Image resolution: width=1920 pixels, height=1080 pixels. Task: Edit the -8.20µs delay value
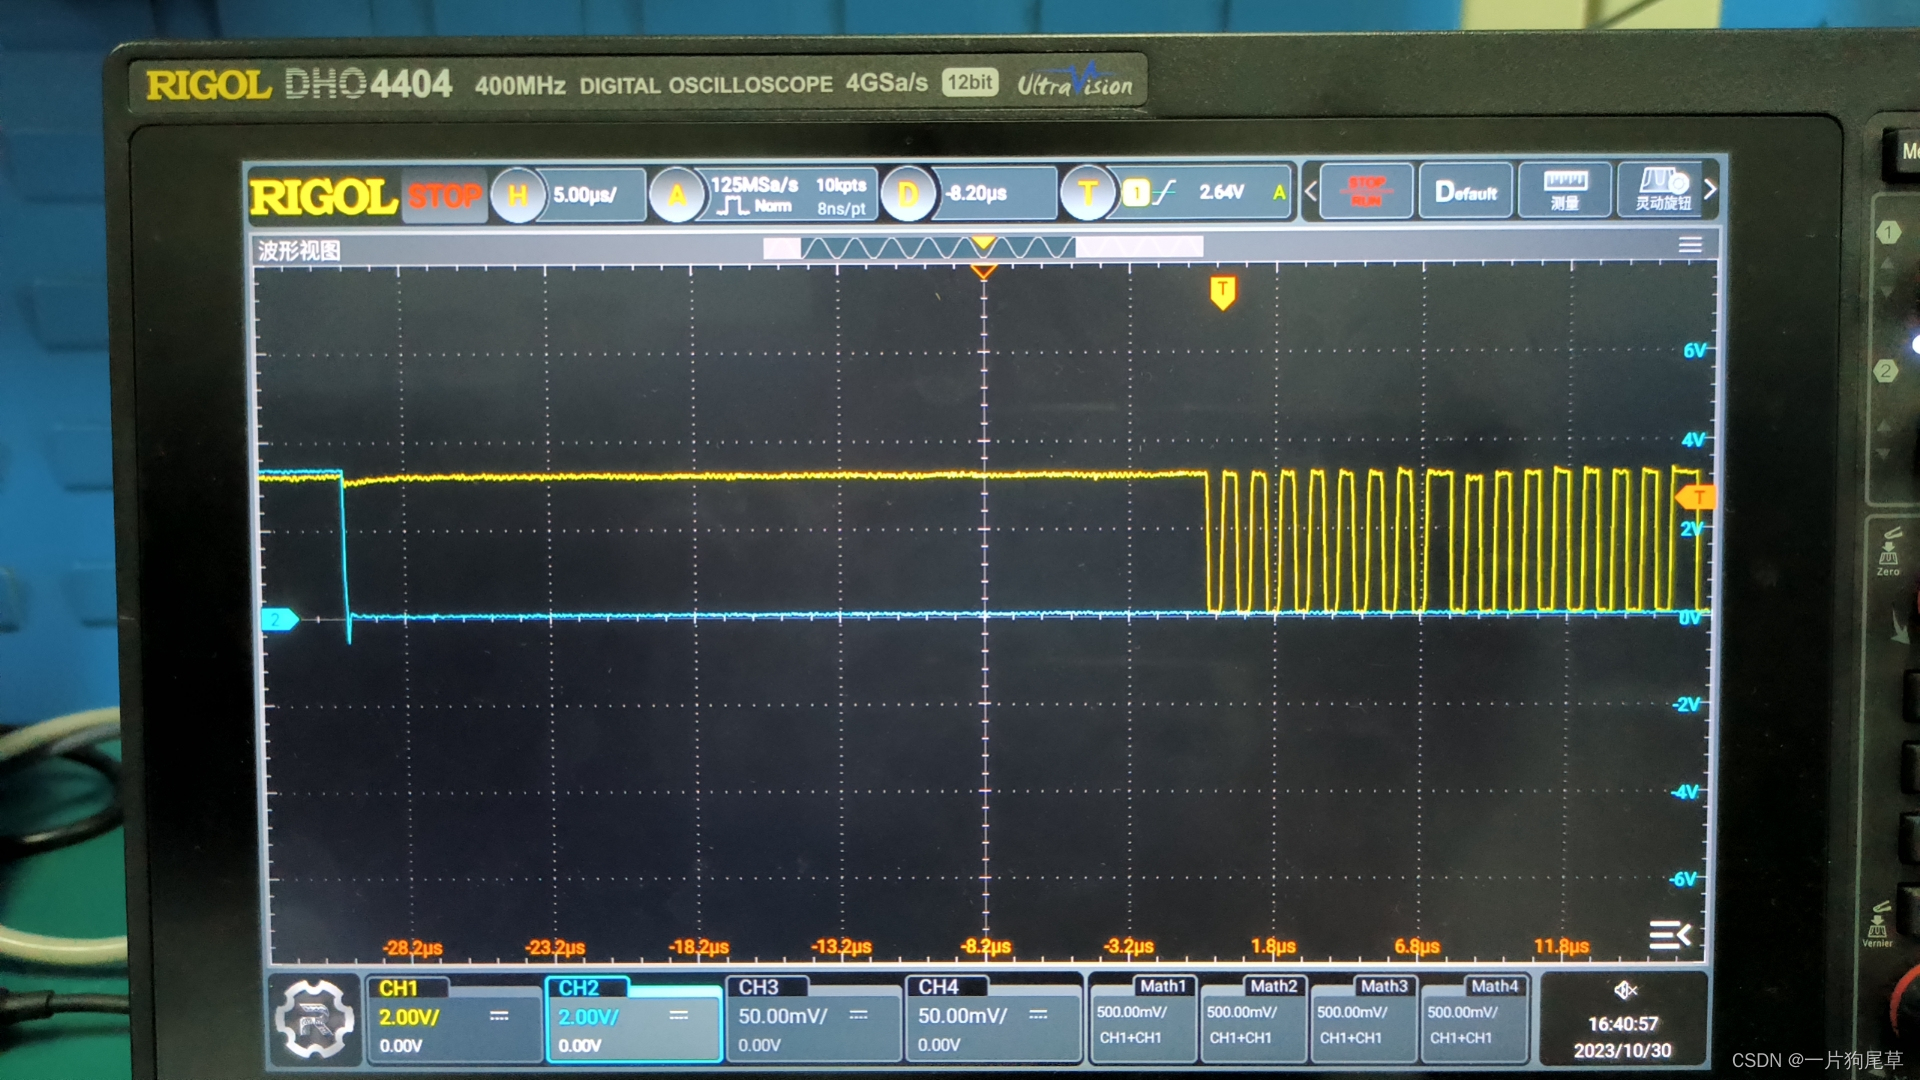click(x=978, y=193)
